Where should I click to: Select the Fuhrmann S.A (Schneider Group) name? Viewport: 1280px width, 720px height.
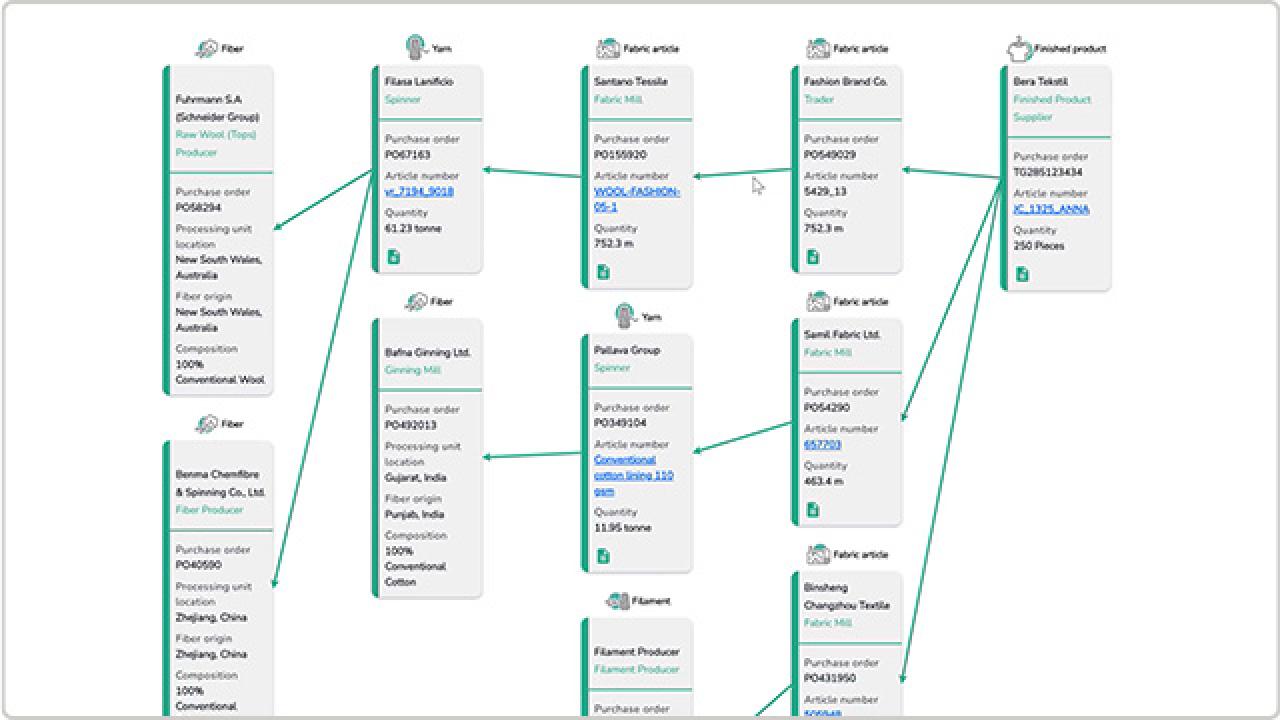[x=217, y=108]
